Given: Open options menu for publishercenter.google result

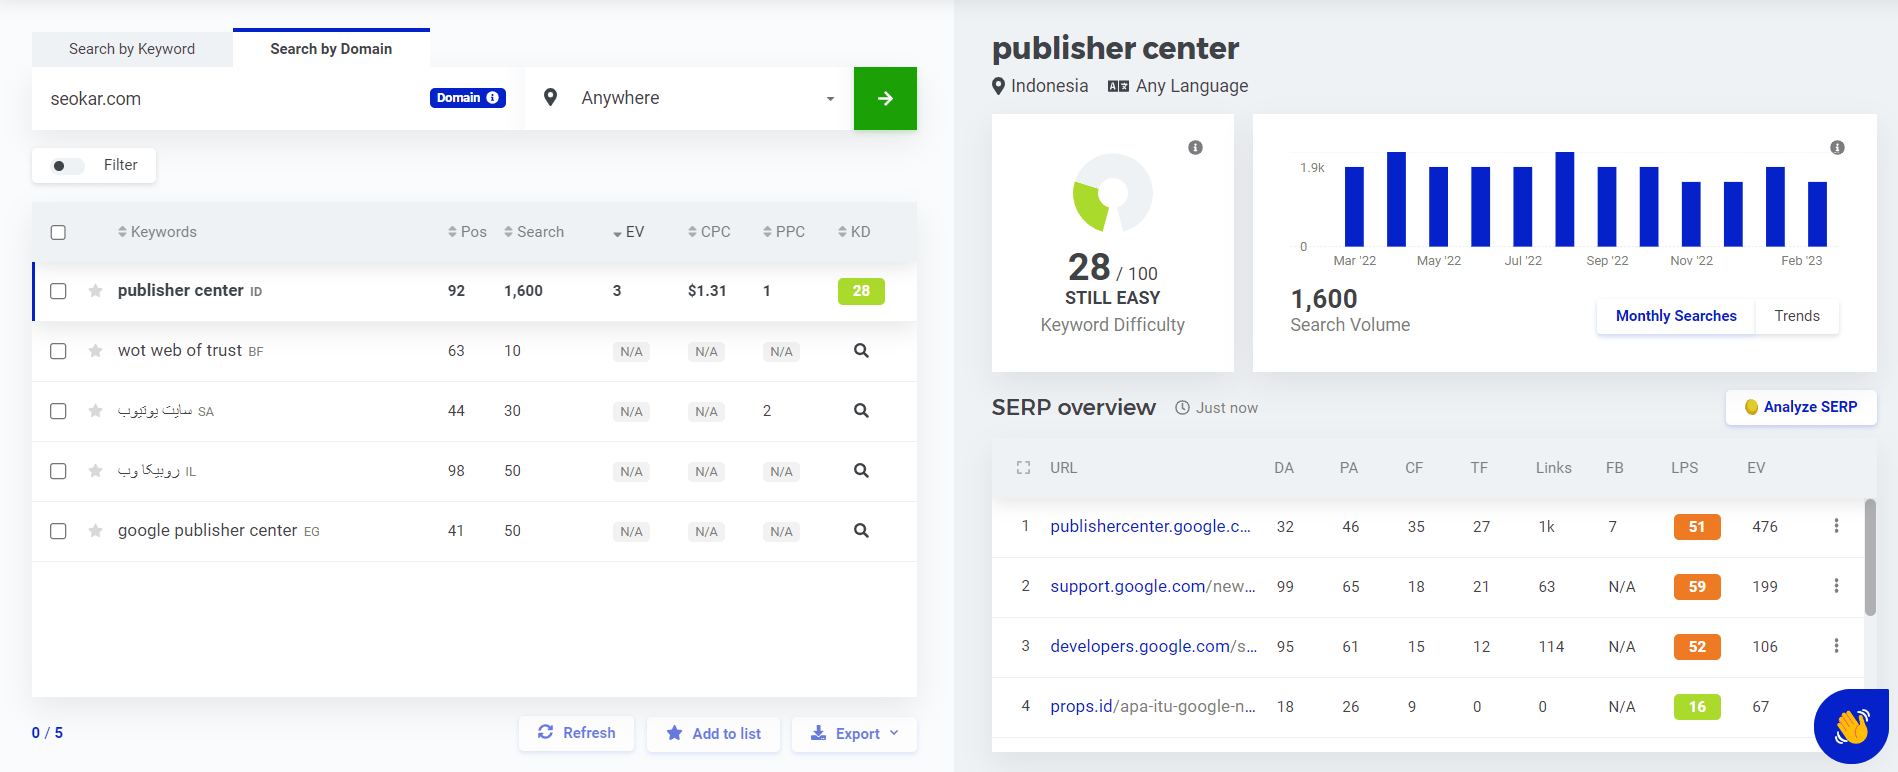Looking at the screenshot, I should click(1836, 526).
